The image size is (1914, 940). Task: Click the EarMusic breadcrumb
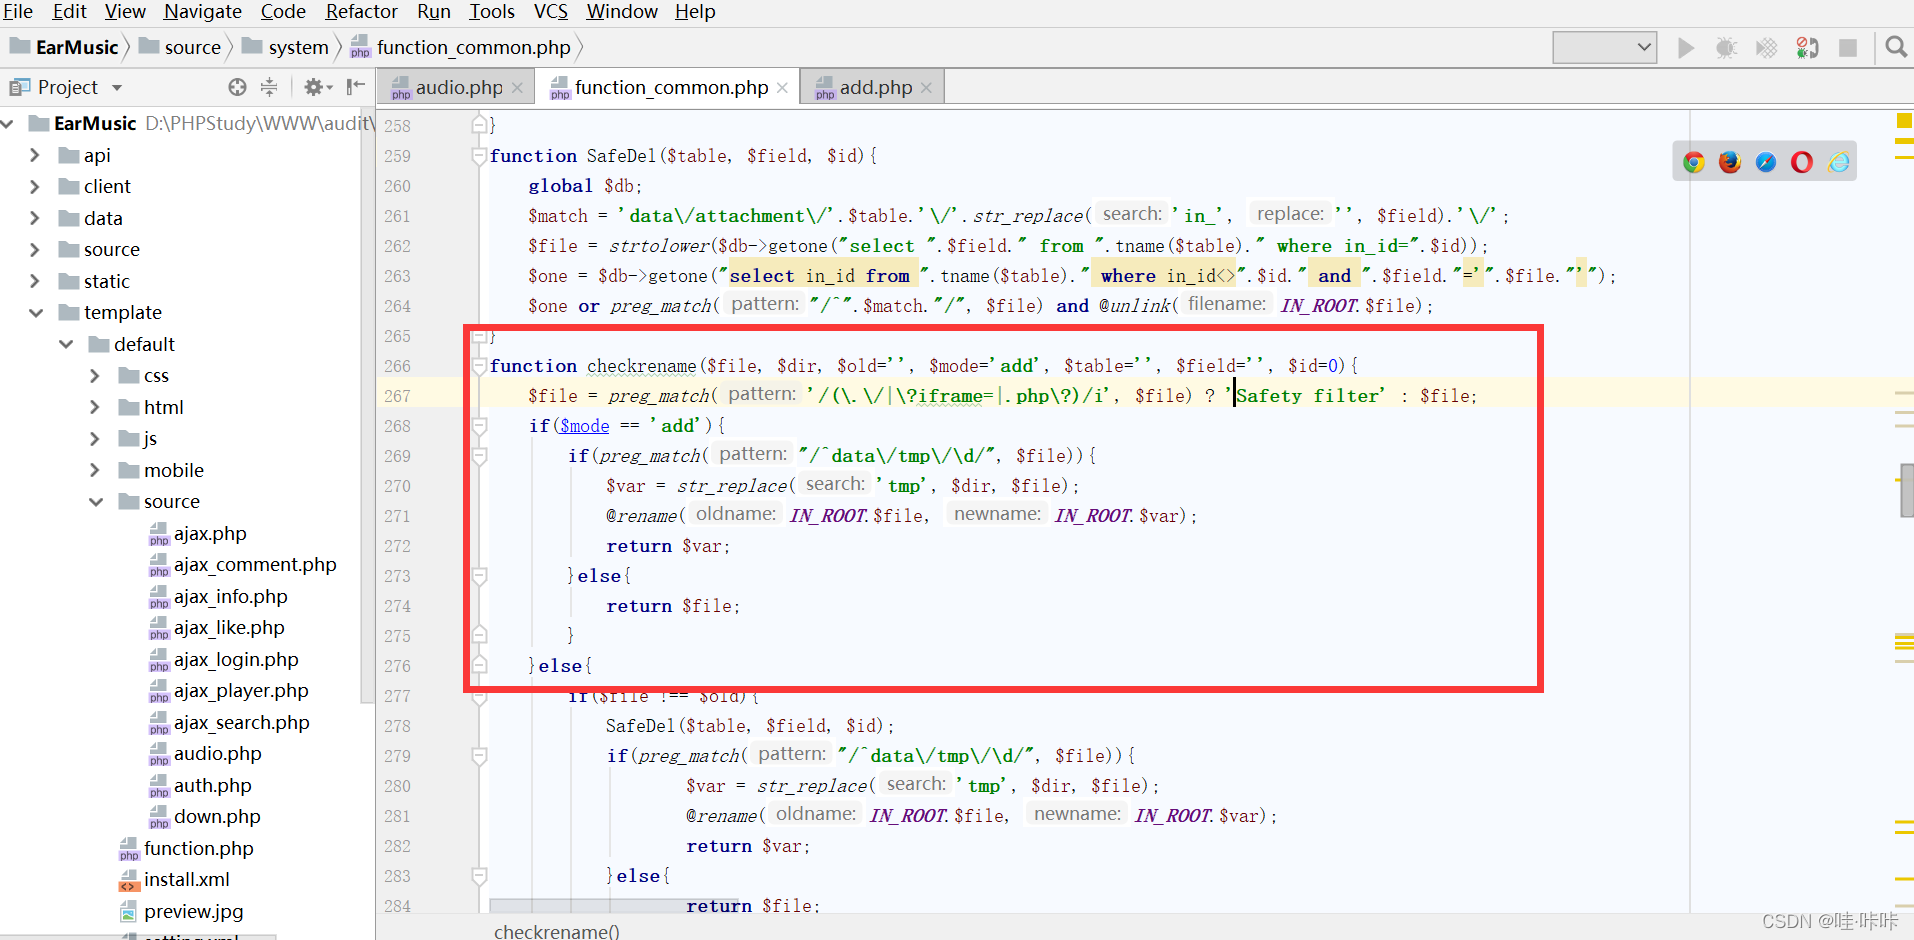[x=66, y=47]
